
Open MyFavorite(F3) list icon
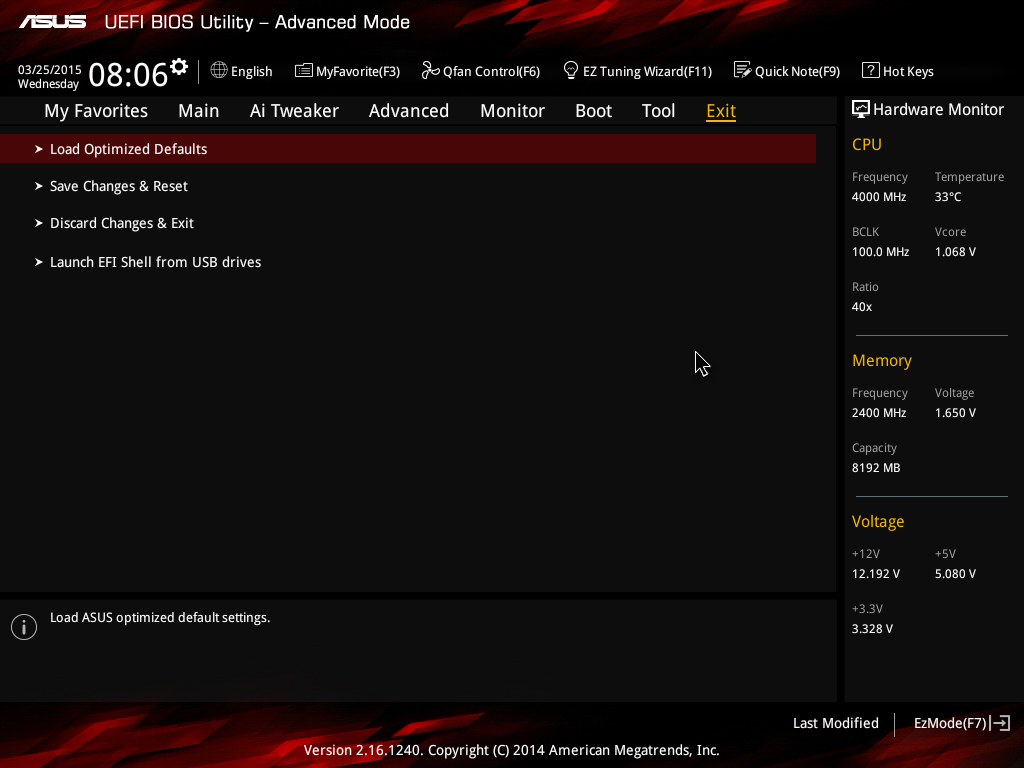[303, 71]
